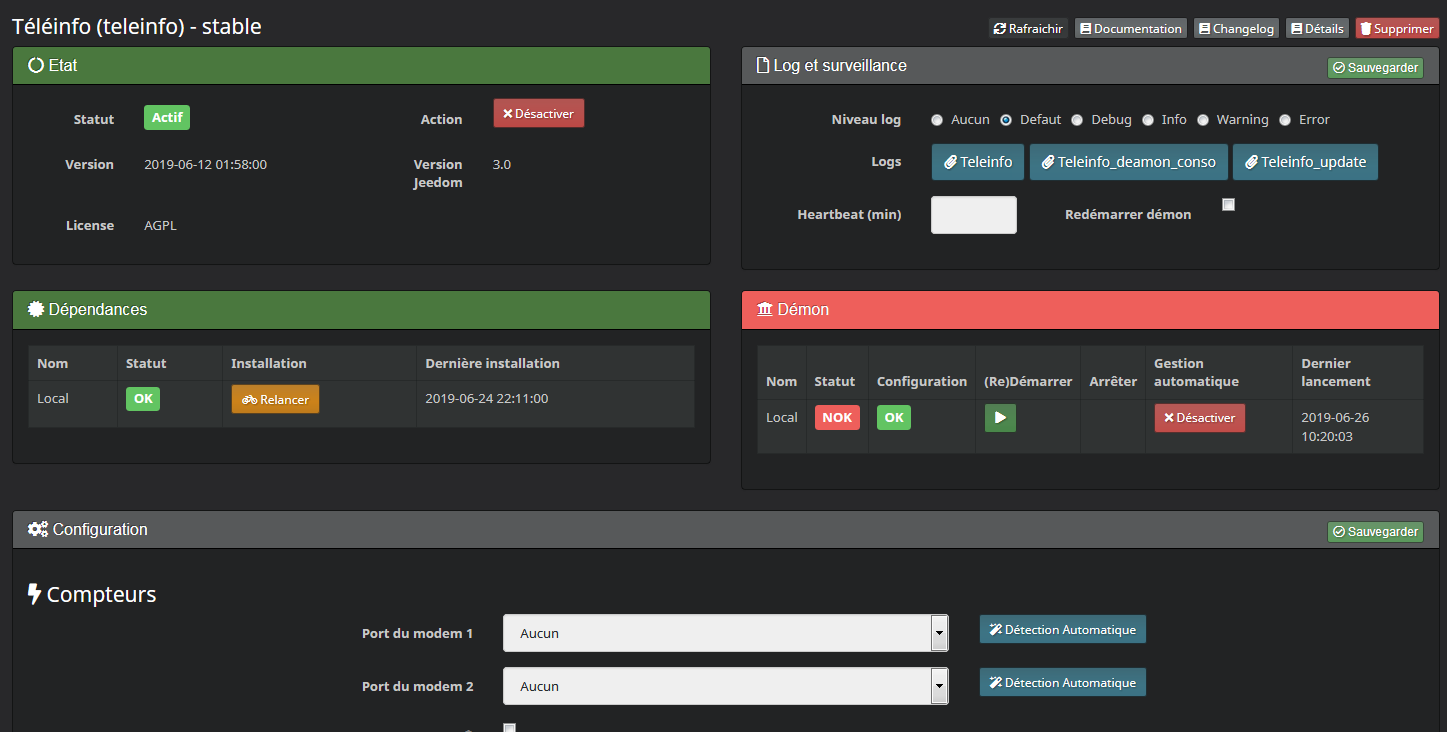Click Local in the Démon table

click(x=782, y=417)
